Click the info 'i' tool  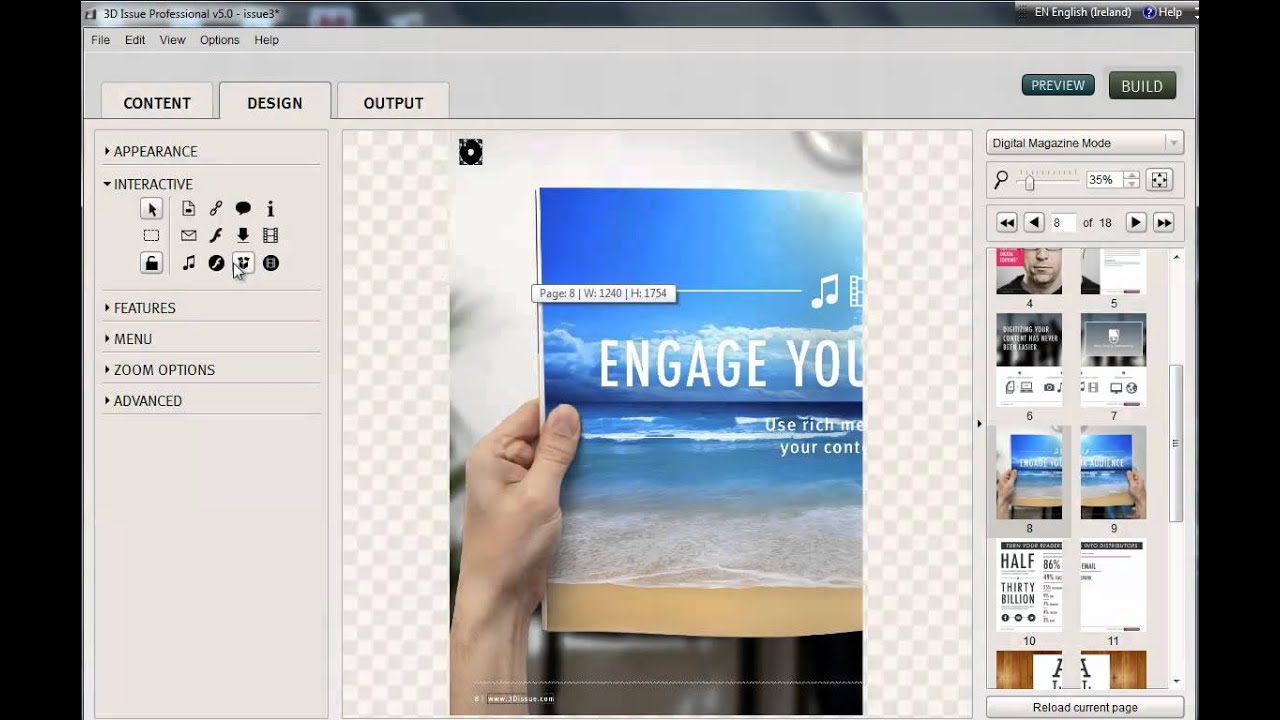click(x=270, y=209)
